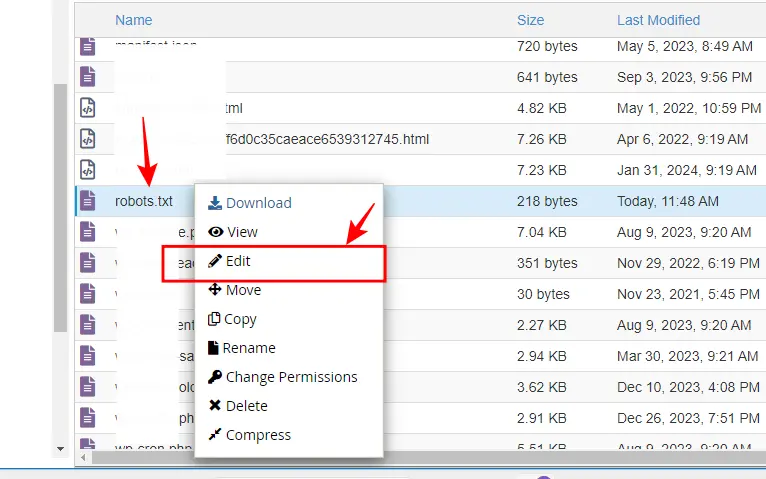766x479 pixels.
Task: Pick Move in the context menu
Action: click(x=234, y=290)
